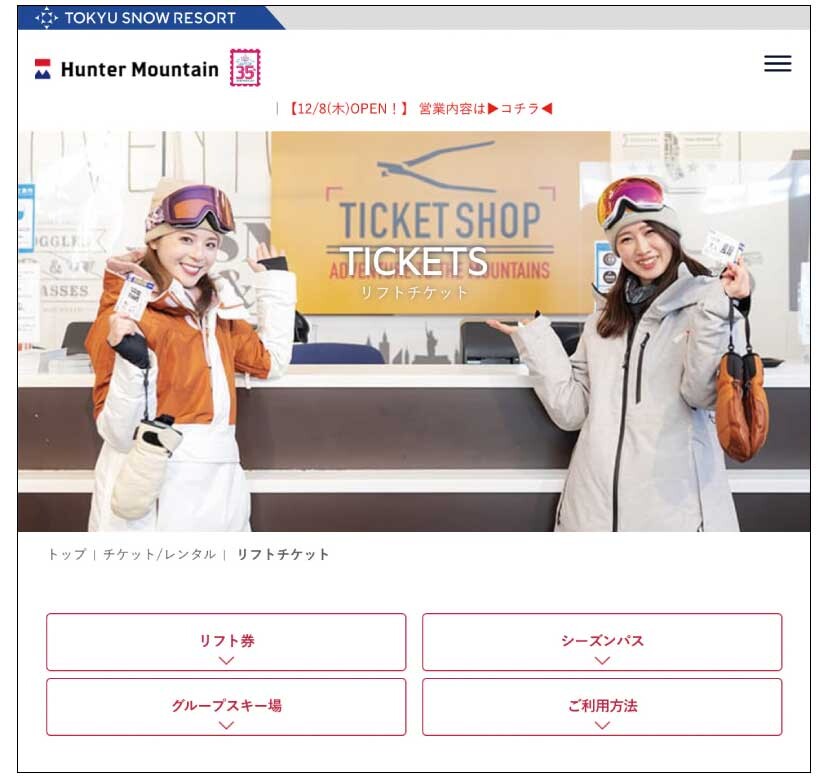Click the TICKETS hero banner image
The height and width of the screenshot is (778, 820).
(414, 331)
